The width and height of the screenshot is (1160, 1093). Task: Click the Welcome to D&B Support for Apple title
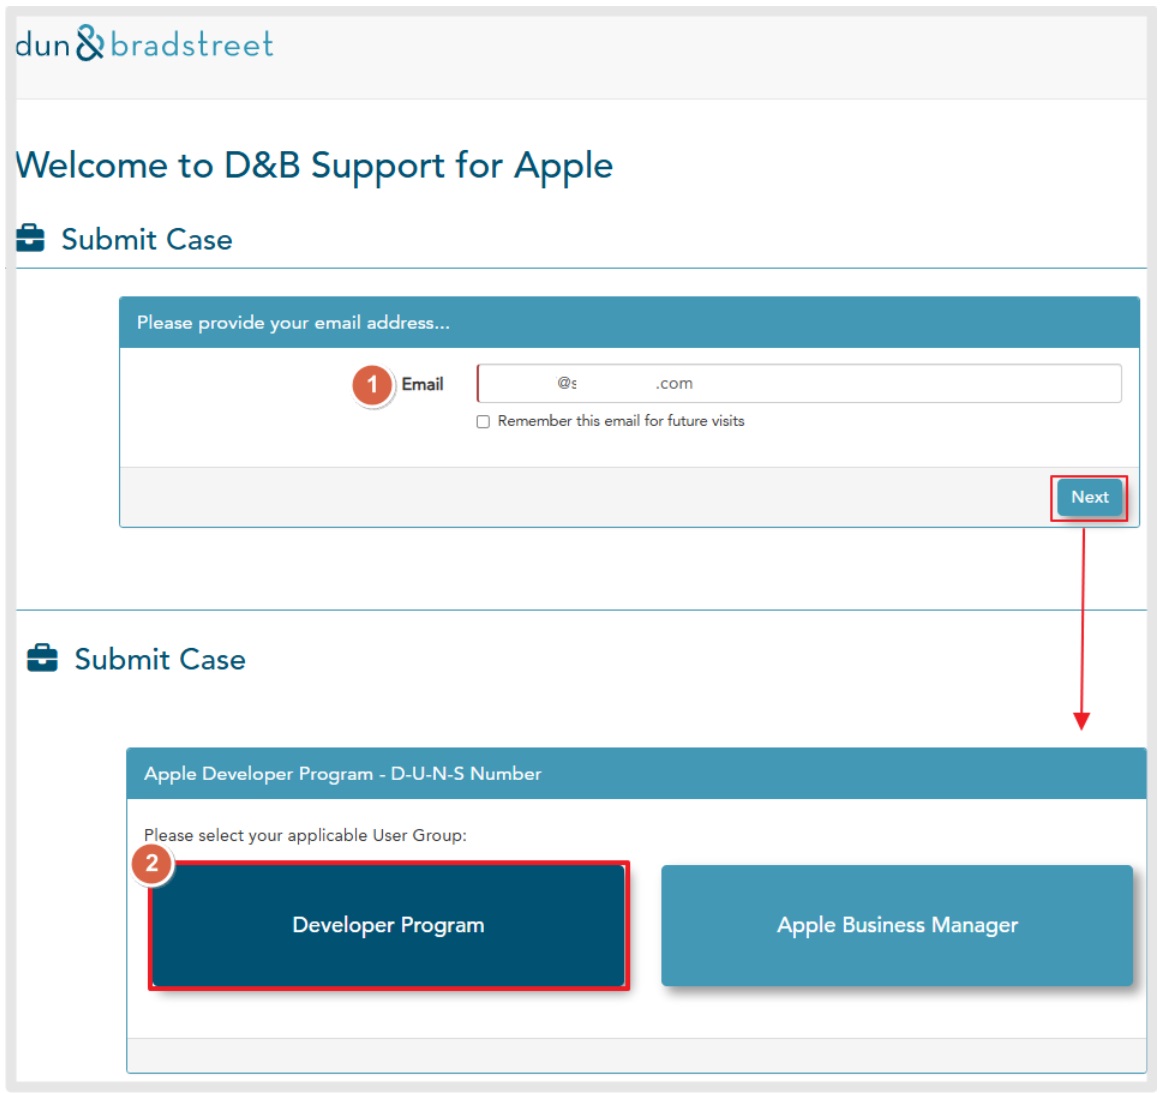pyautogui.click(x=314, y=166)
